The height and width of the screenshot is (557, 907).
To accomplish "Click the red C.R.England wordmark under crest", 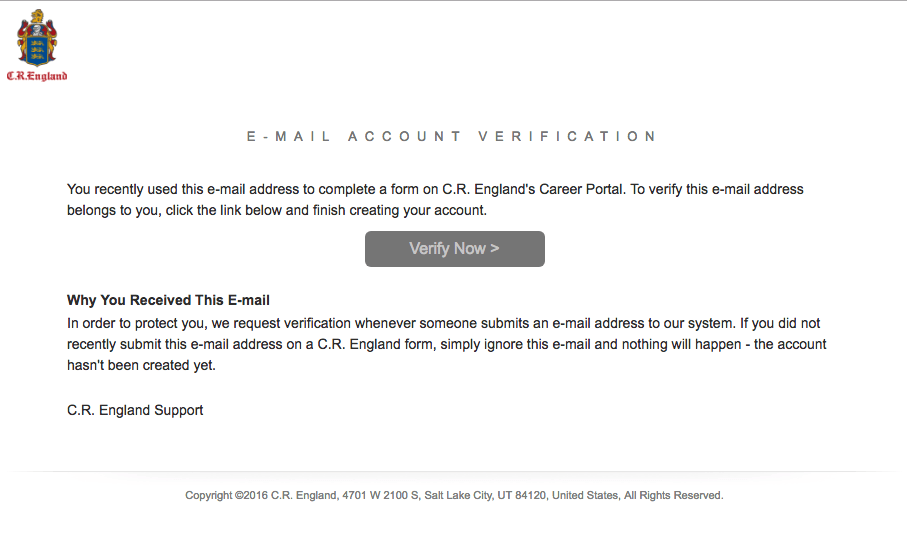I will click(x=37, y=76).
